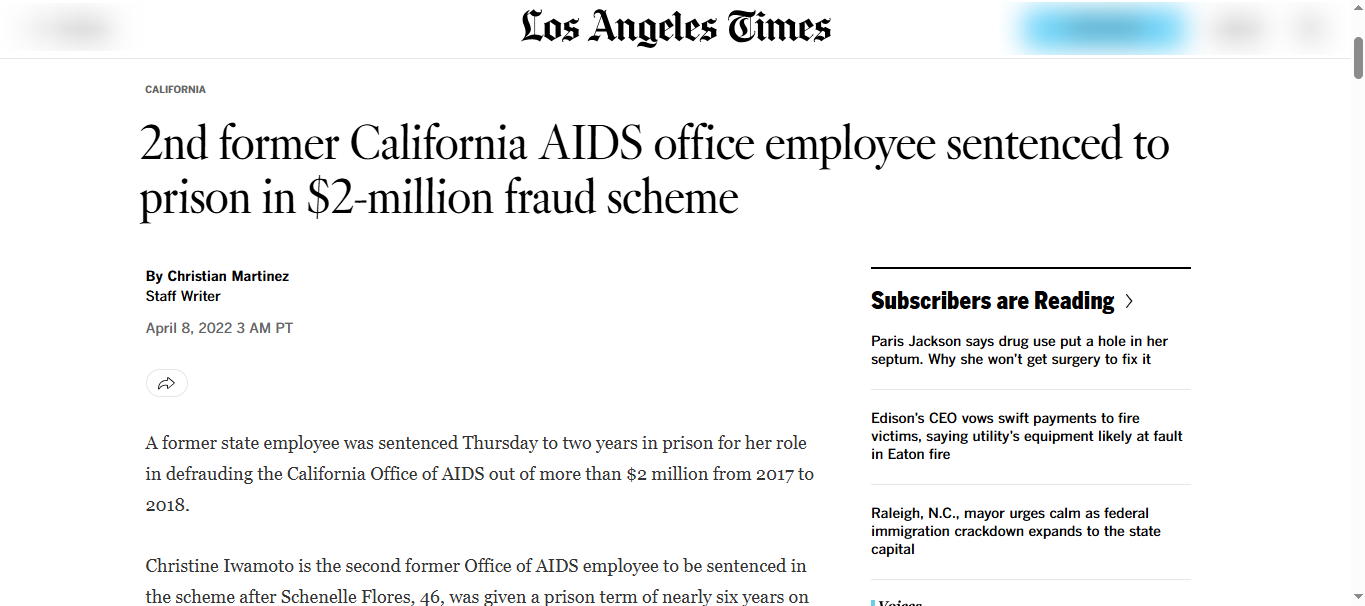
Task: Click the blue Subscribe button
Action: click(x=1101, y=28)
